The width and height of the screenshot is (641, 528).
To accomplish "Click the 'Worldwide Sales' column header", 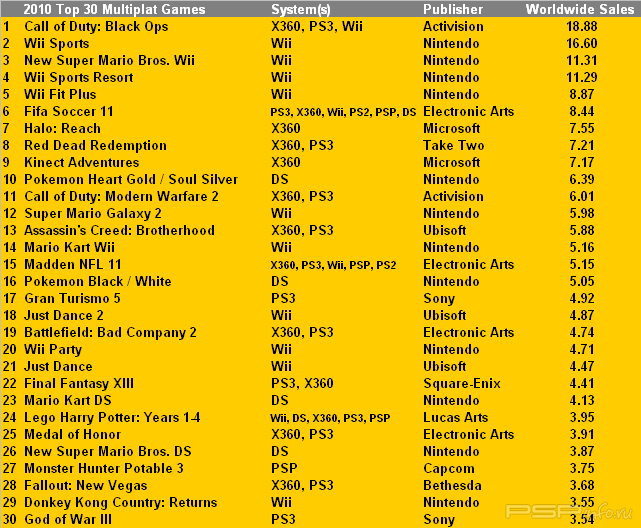I will click(580, 9).
